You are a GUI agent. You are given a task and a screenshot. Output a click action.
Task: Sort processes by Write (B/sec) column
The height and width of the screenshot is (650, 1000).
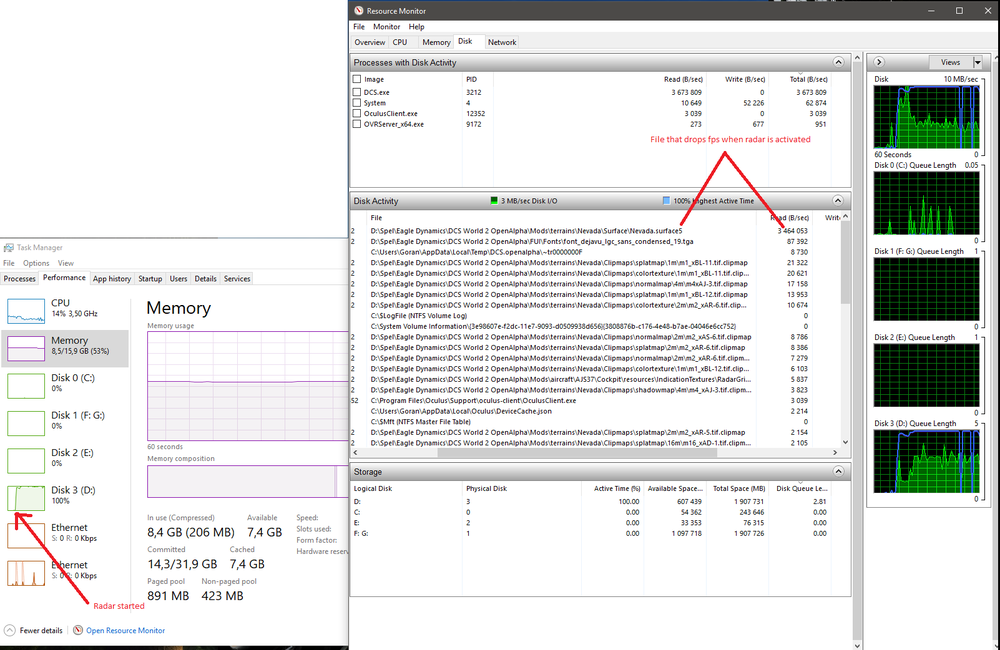point(745,79)
